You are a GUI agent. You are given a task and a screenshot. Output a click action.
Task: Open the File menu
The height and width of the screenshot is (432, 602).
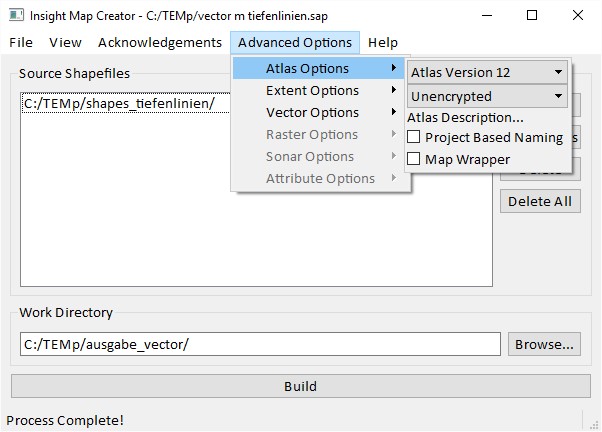click(21, 42)
